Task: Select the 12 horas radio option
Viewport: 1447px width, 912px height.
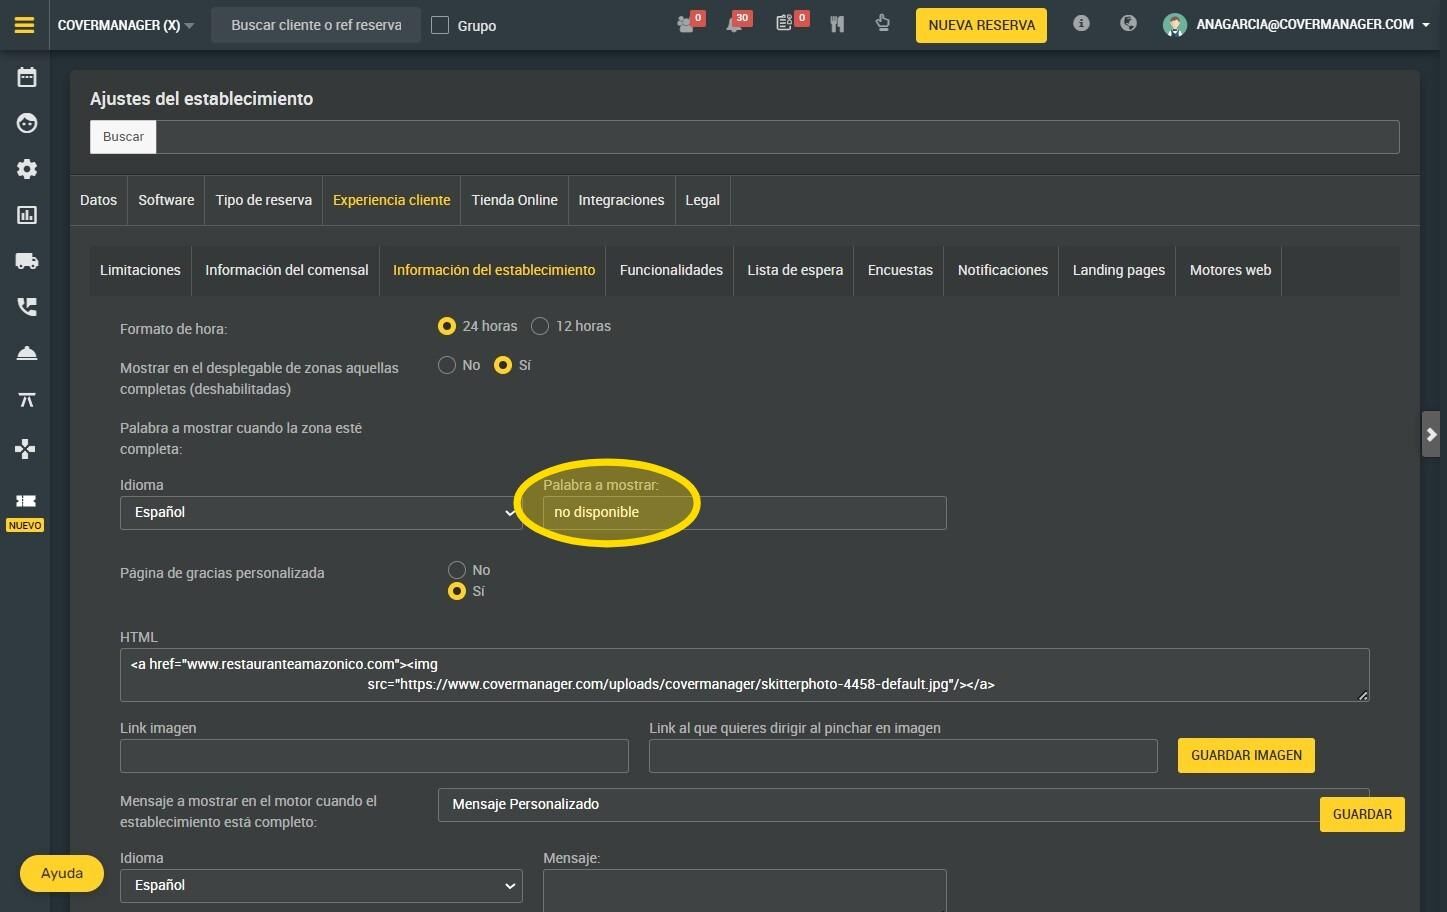Action: [540, 326]
